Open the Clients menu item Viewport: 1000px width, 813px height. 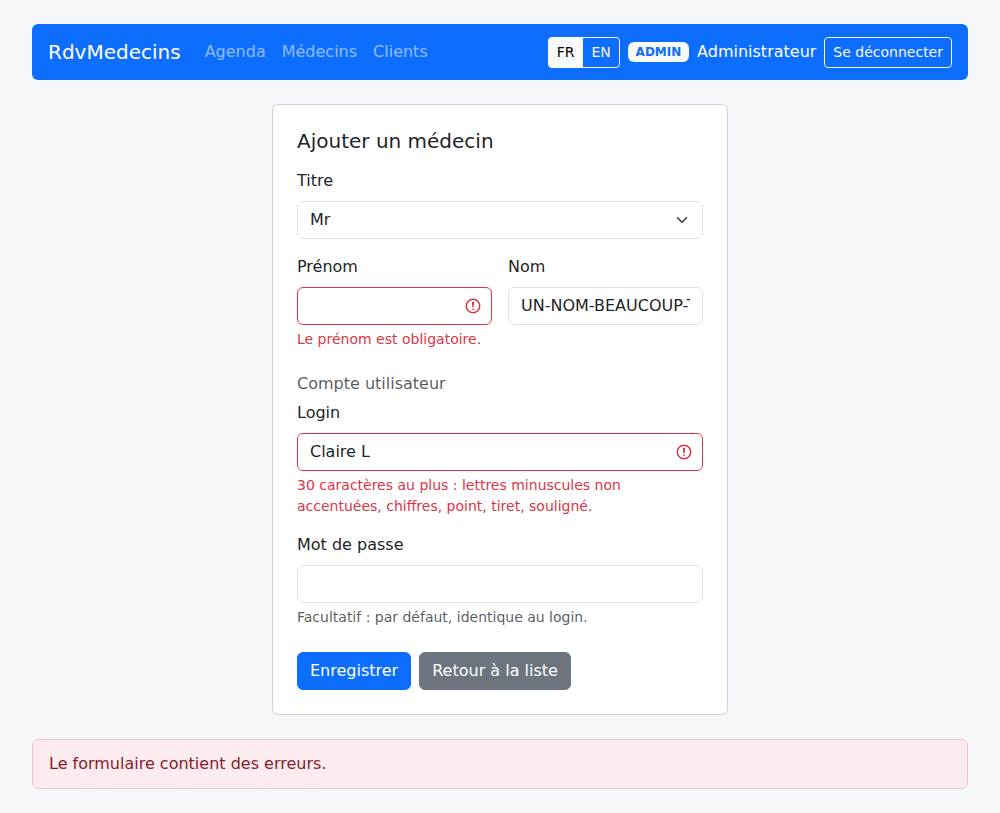pos(401,52)
